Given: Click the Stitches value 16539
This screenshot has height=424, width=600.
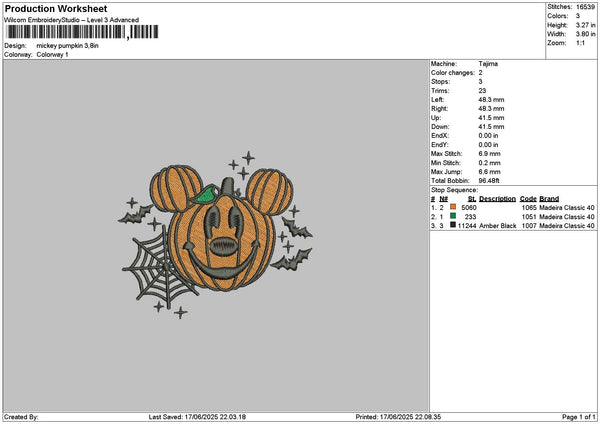Looking at the screenshot, I should tap(585, 7).
